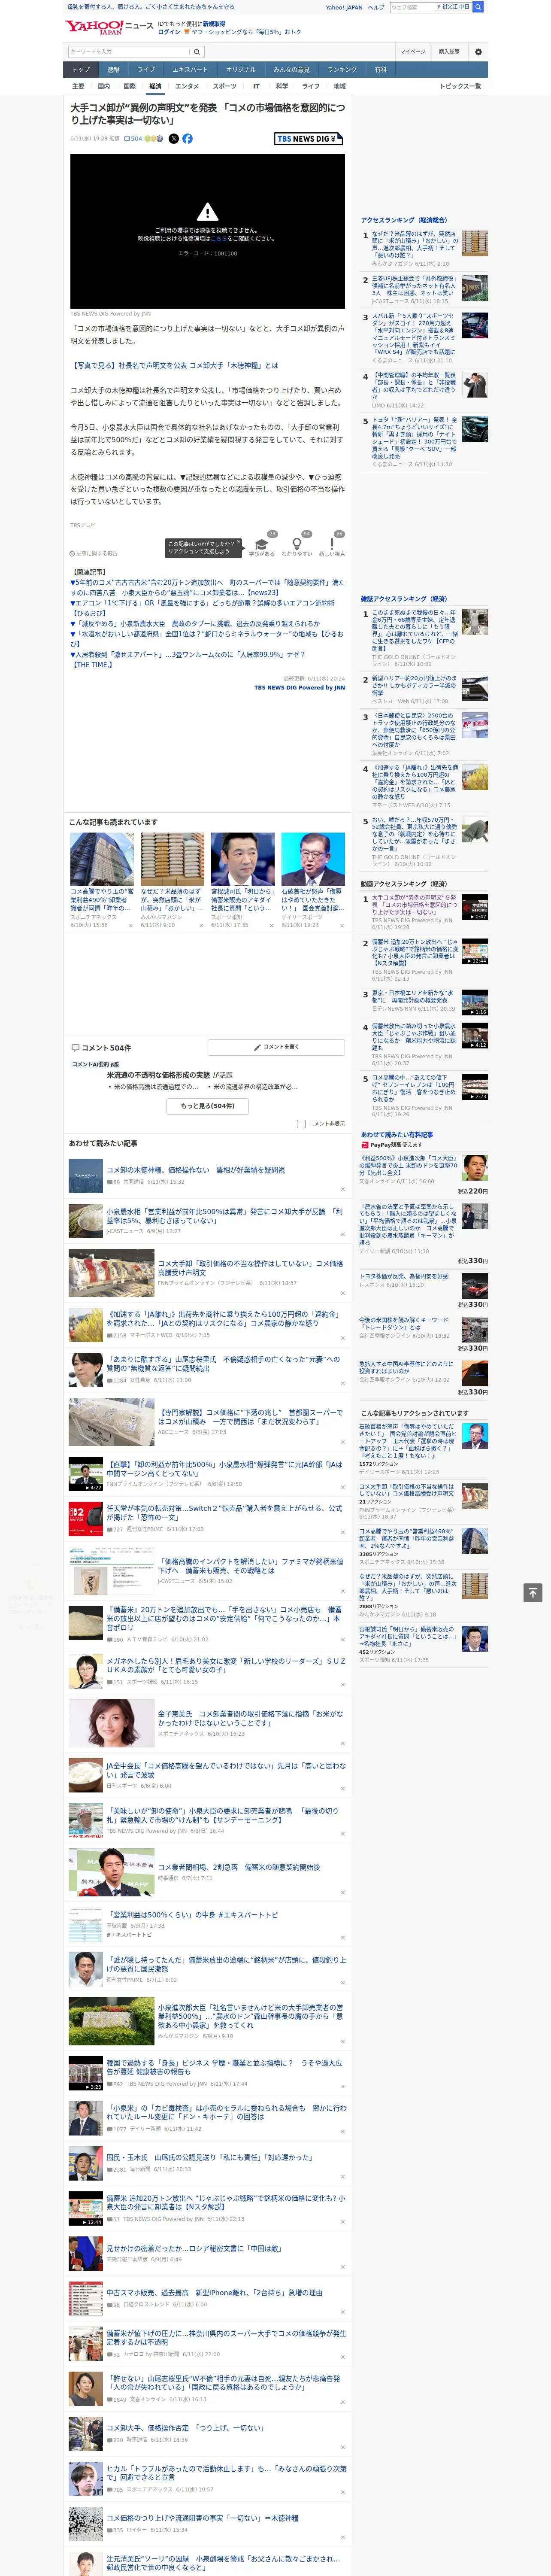Share article on X (Twitter)
This screenshot has height=2576, width=551.
click(173, 139)
